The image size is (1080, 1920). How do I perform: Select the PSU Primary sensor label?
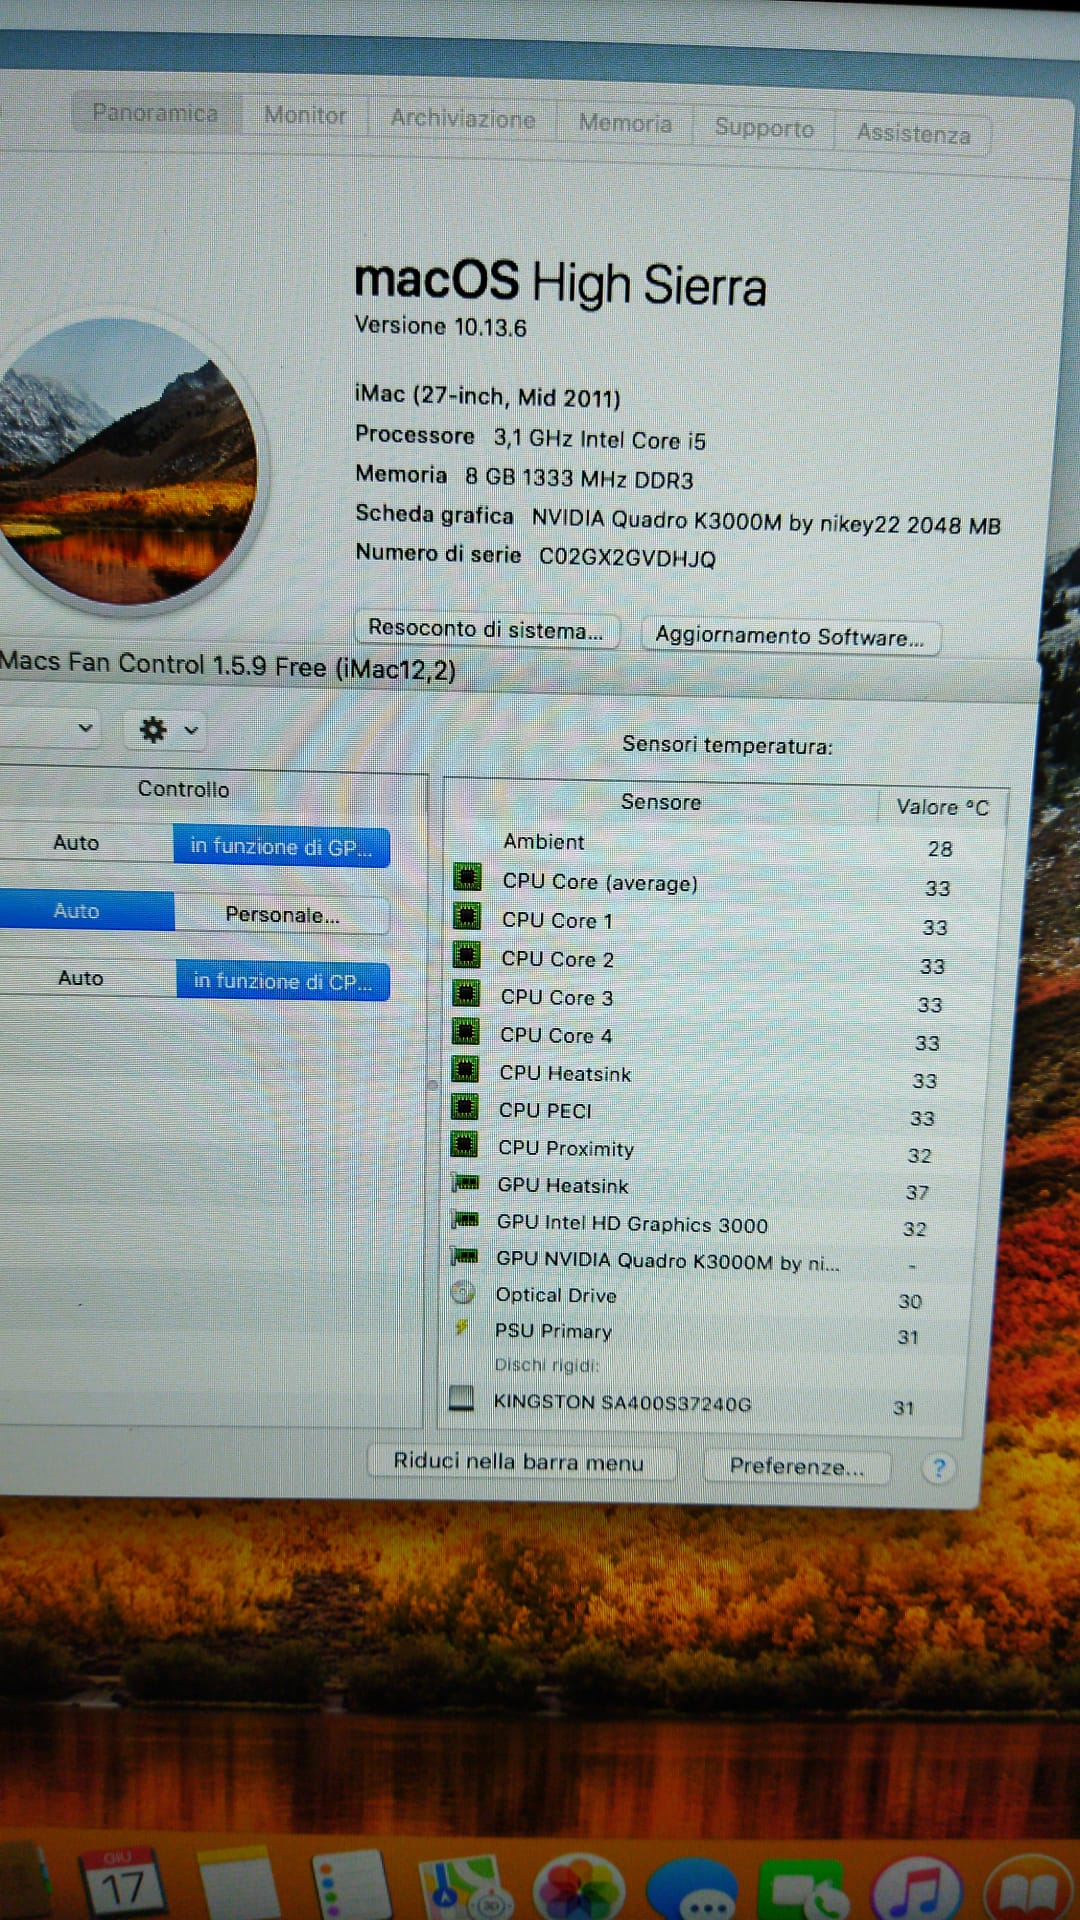click(553, 1330)
